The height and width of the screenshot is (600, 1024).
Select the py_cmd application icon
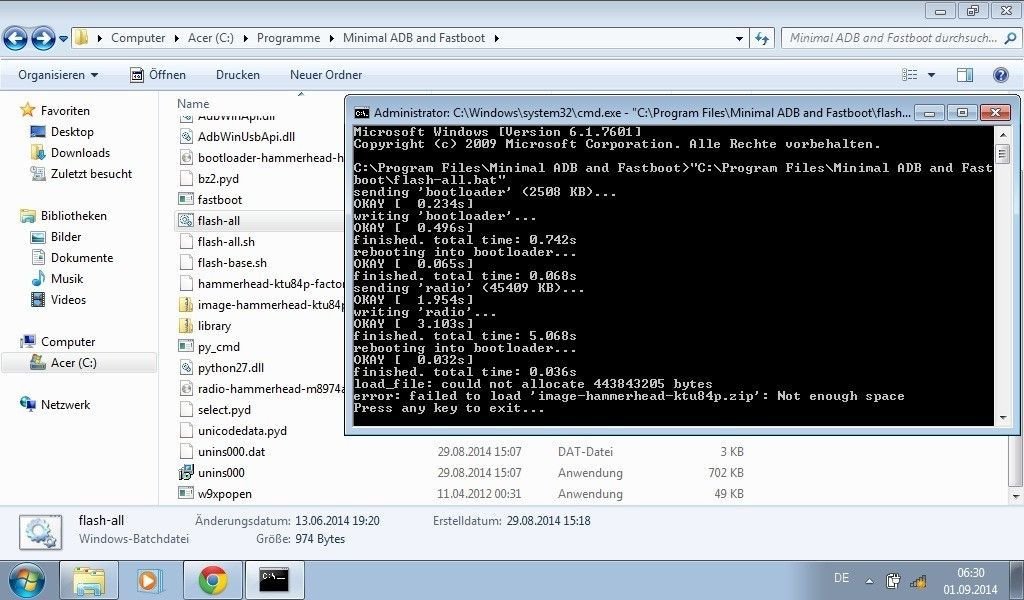coord(186,347)
